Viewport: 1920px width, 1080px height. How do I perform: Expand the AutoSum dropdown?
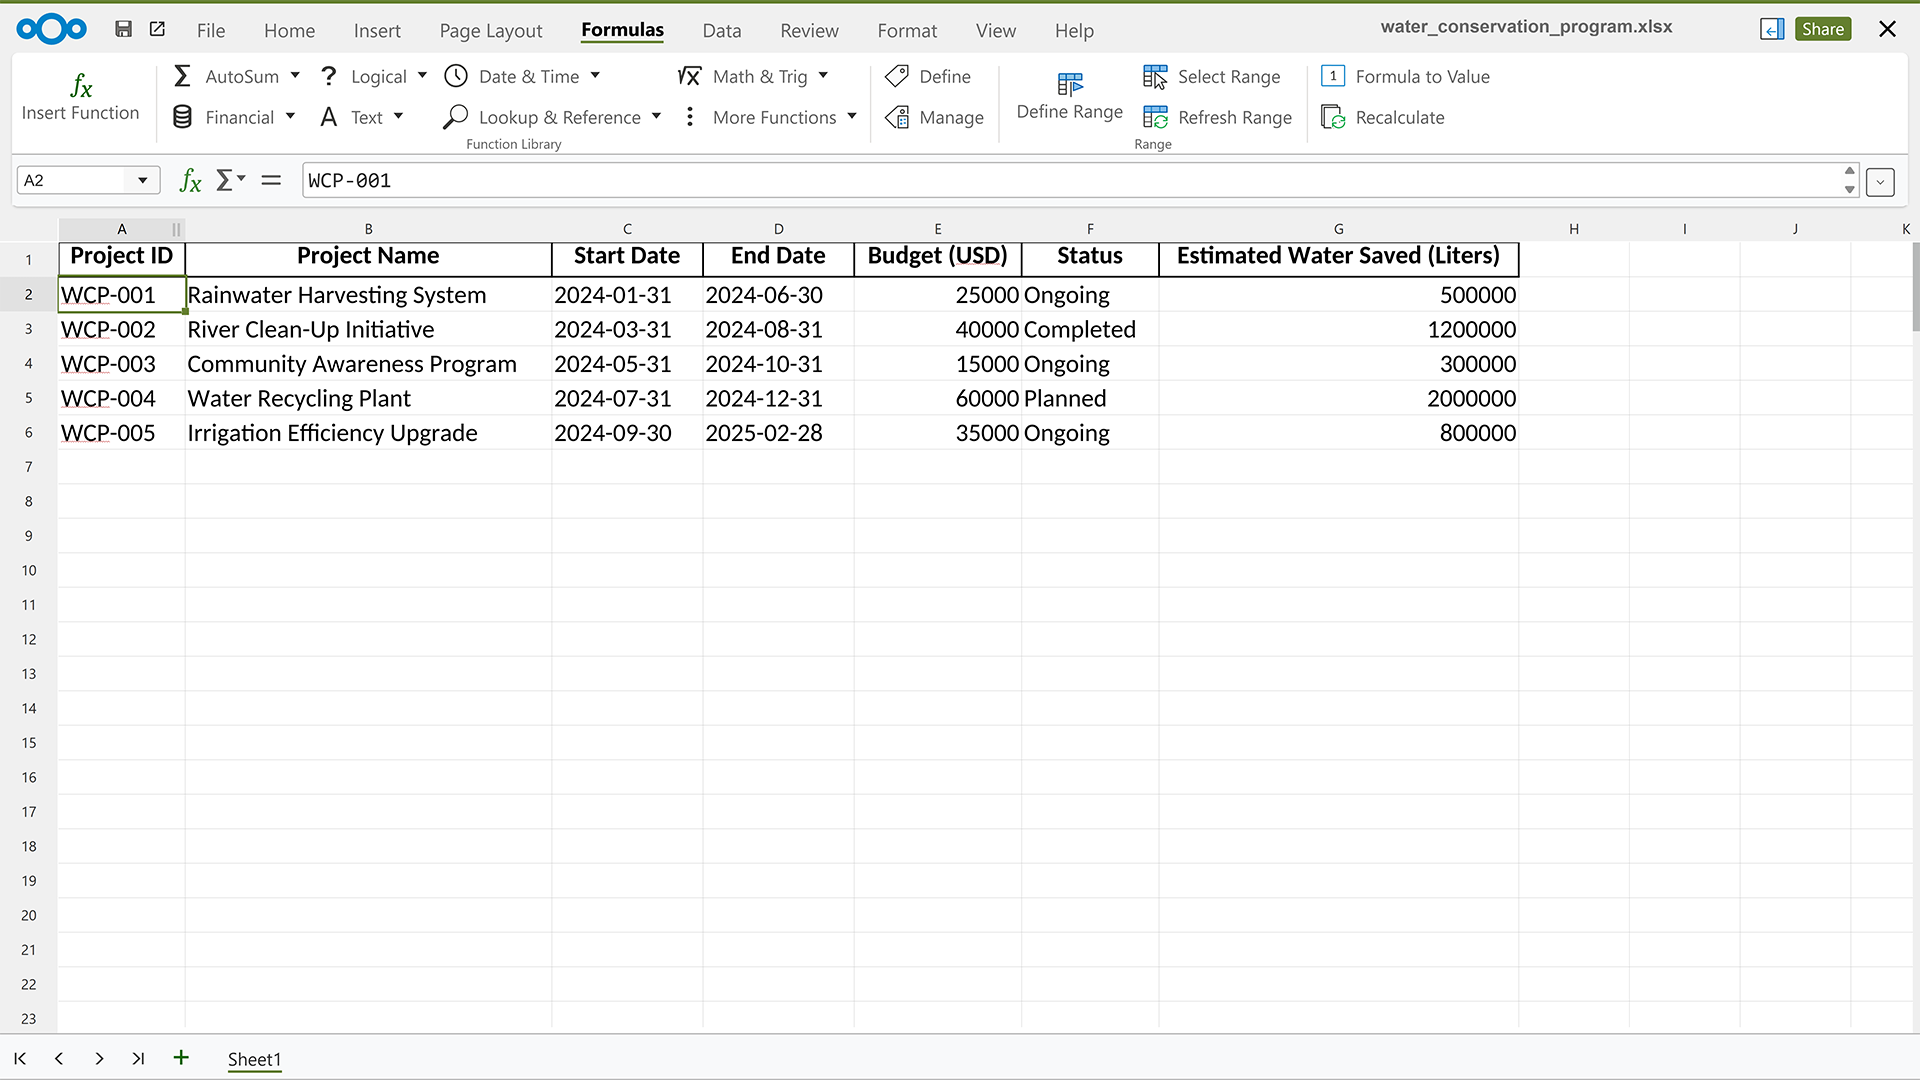click(295, 76)
